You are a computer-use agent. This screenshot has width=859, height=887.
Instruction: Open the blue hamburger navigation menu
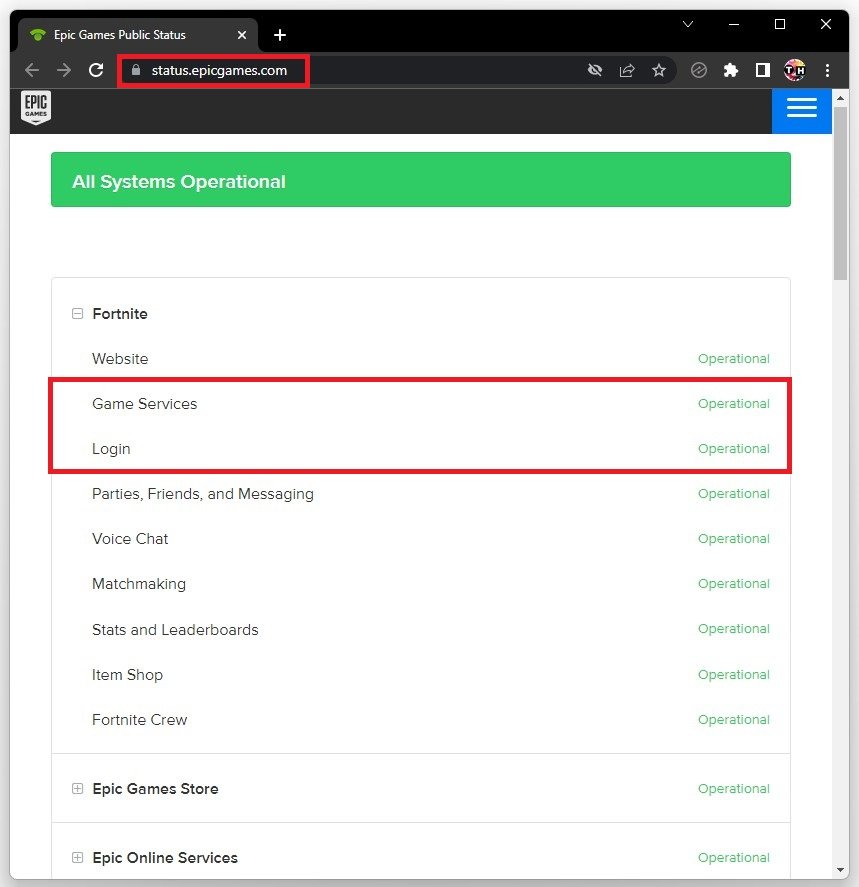pyautogui.click(x=801, y=109)
